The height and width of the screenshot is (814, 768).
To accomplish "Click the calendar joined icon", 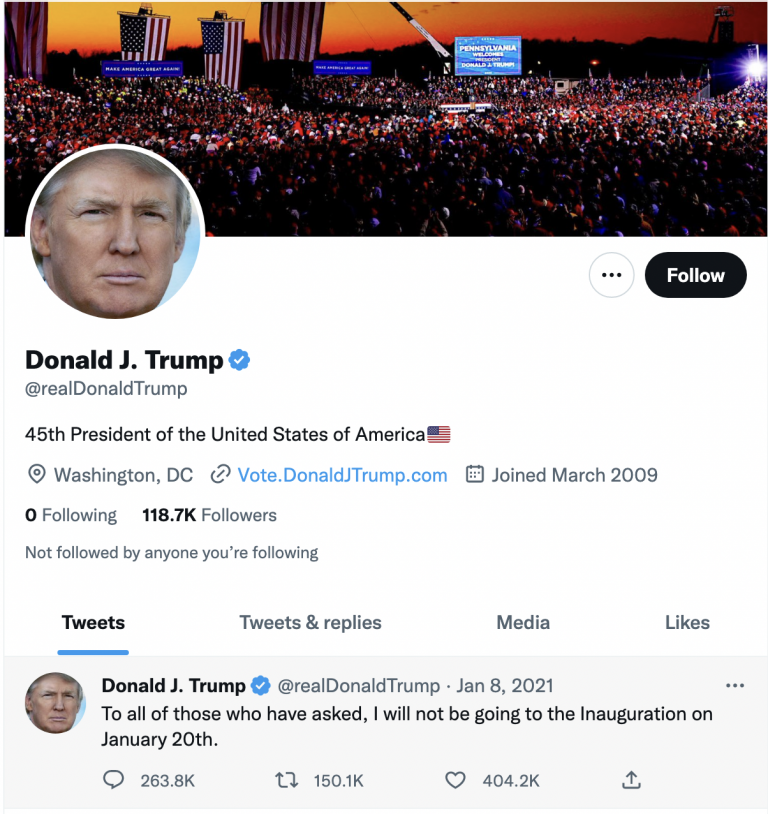I will pos(475,474).
